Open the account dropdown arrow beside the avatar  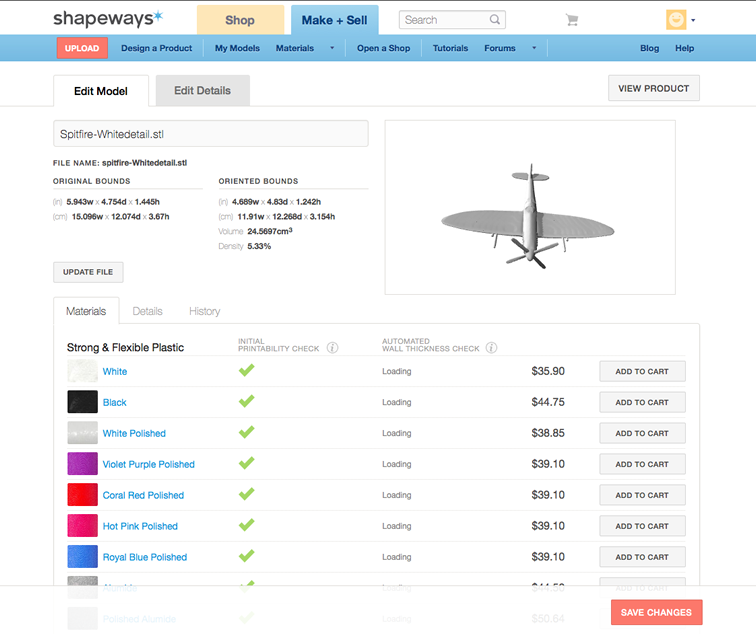693,20
